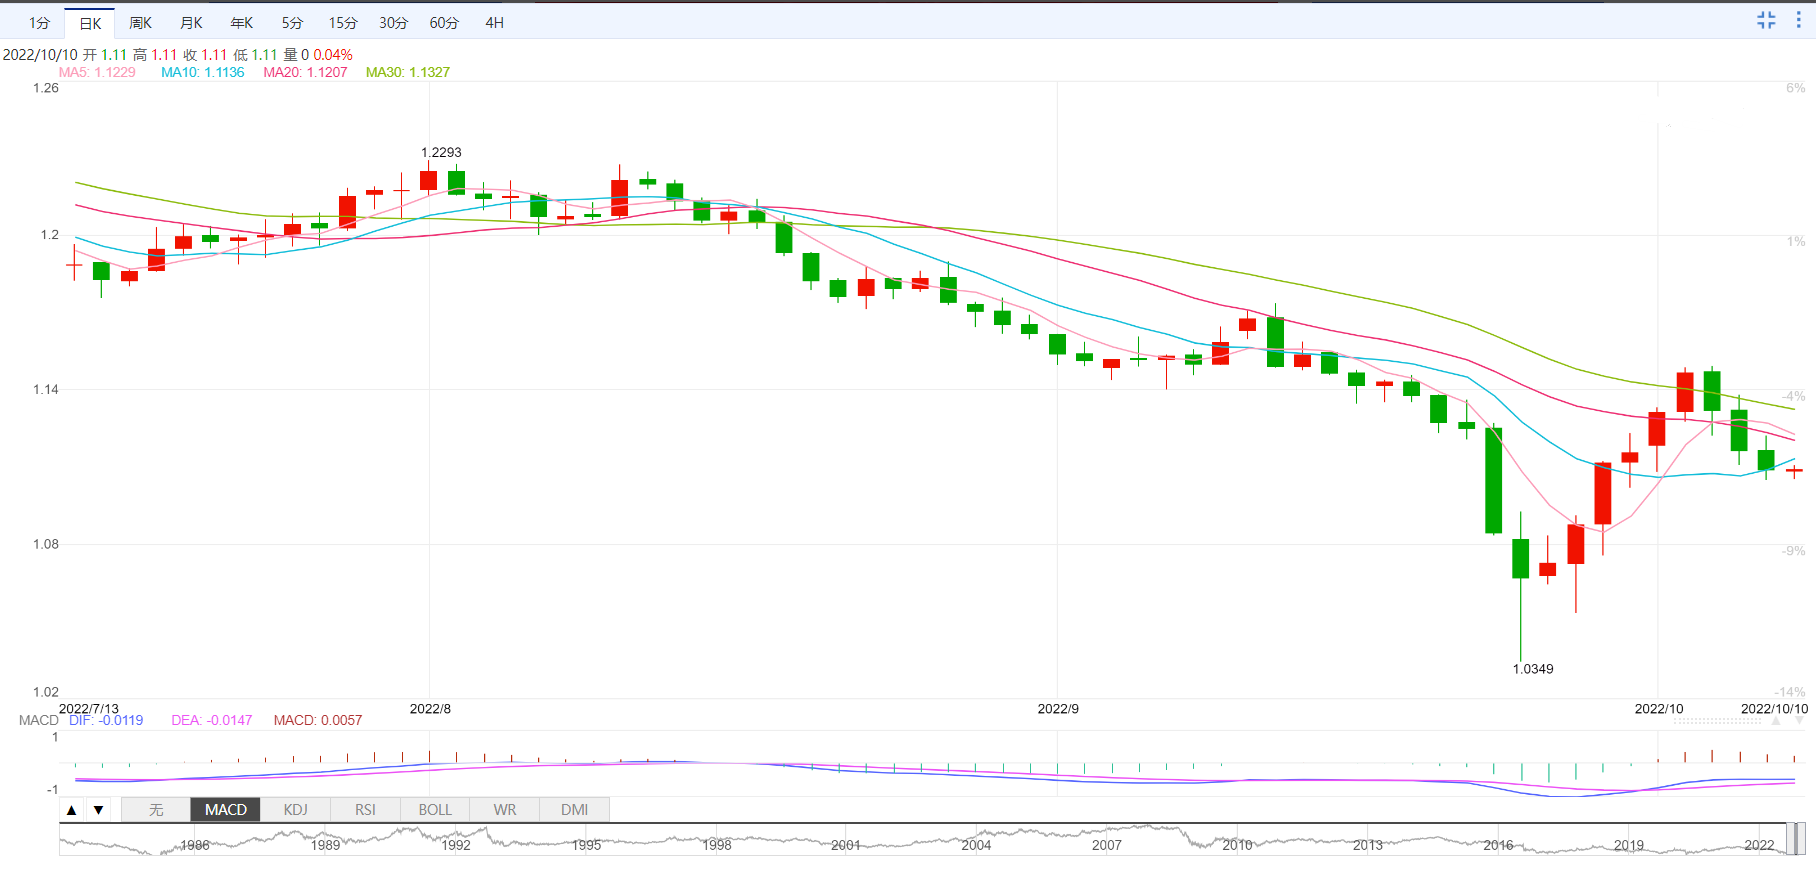Click the right range handle on the timeline navigator
This screenshot has height=876, width=1816.
[x=1801, y=839]
